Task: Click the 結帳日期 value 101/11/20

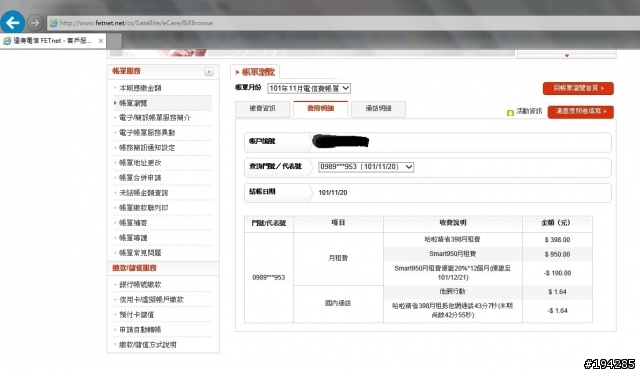Action: tap(333, 193)
